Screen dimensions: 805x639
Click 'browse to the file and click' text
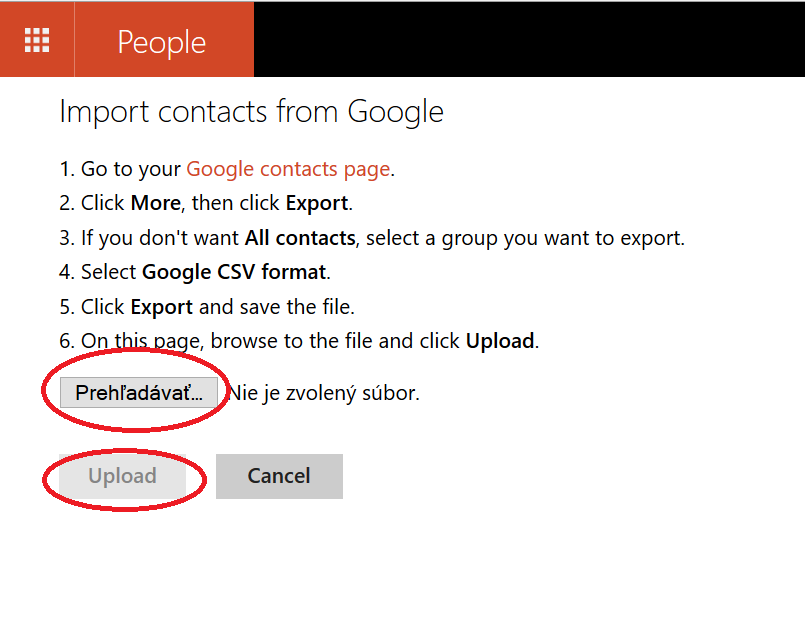click(335, 341)
